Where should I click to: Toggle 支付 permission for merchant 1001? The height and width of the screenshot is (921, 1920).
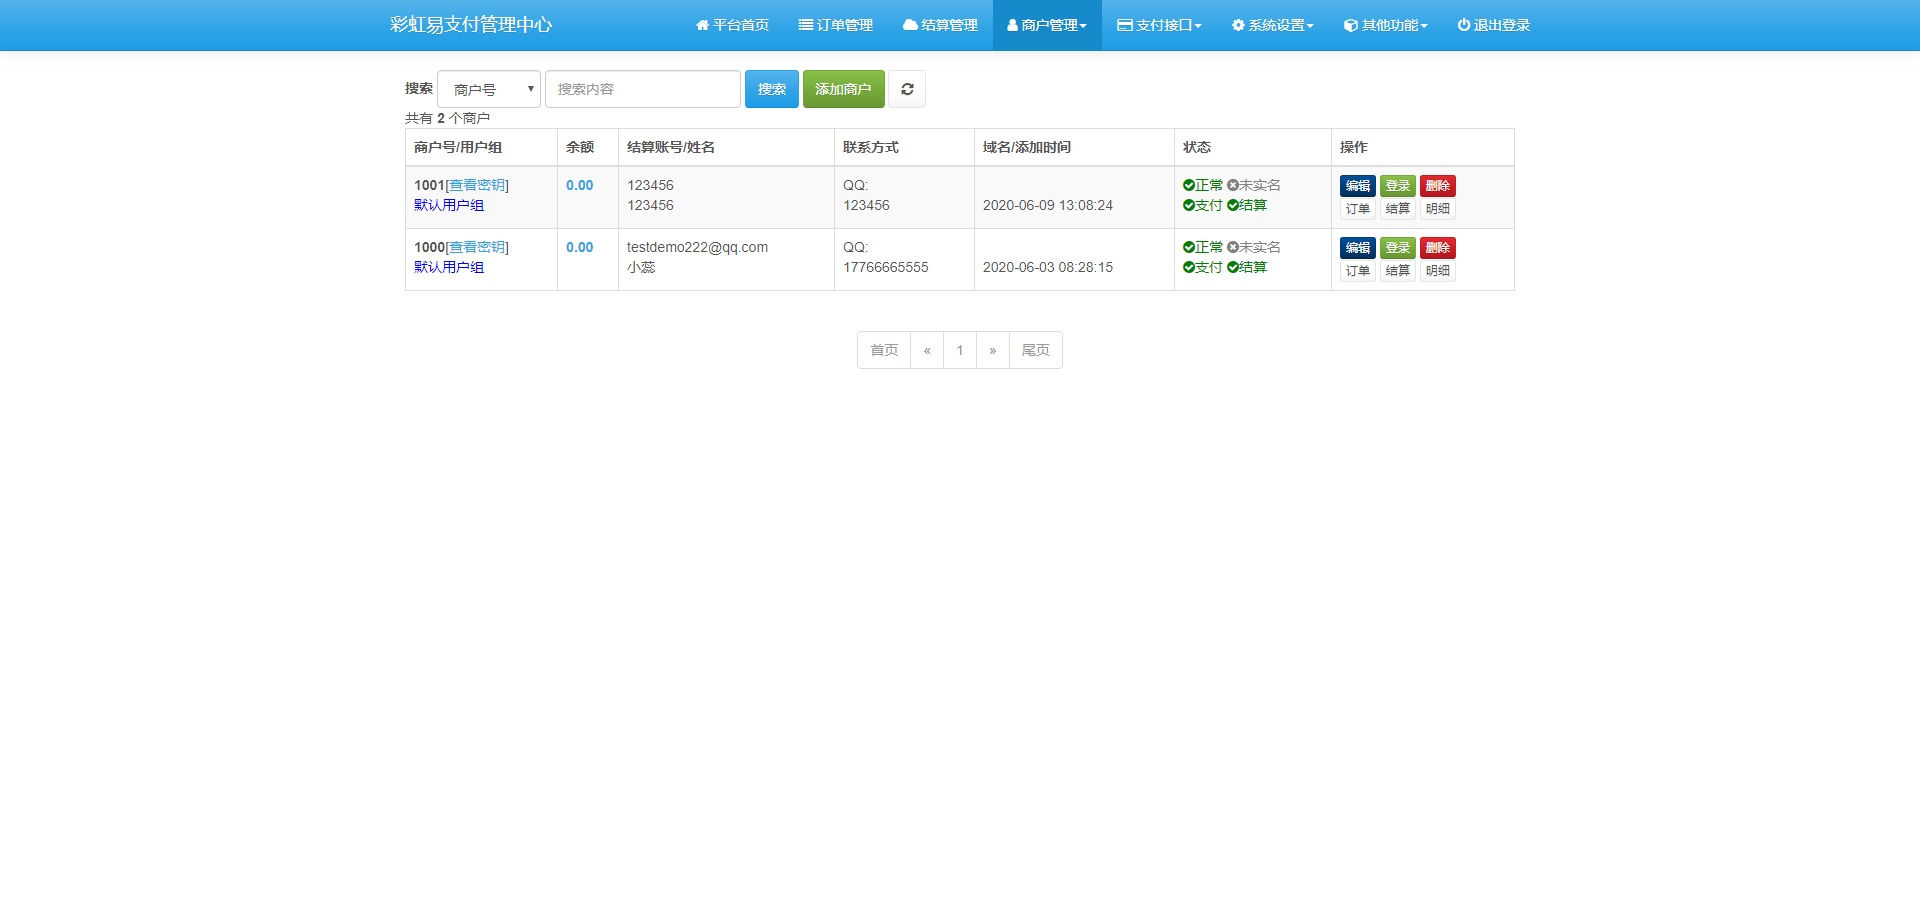pos(1203,205)
